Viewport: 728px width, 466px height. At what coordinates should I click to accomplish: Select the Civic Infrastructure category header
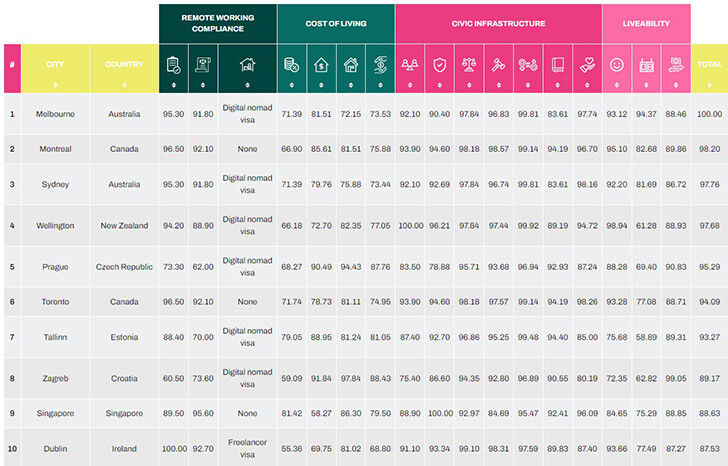tap(498, 22)
